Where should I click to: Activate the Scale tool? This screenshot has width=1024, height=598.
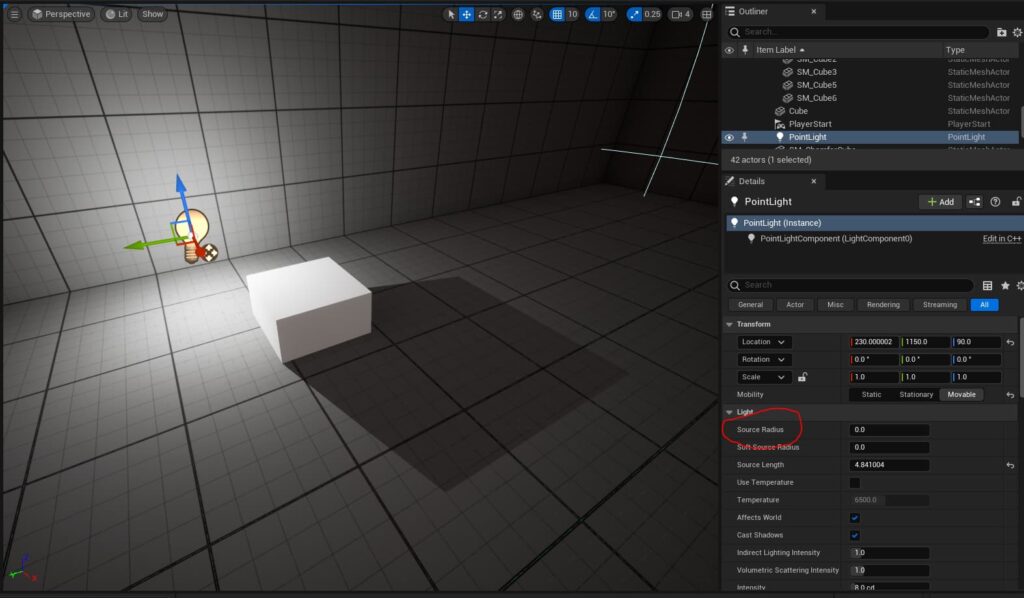tap(497, 14)
